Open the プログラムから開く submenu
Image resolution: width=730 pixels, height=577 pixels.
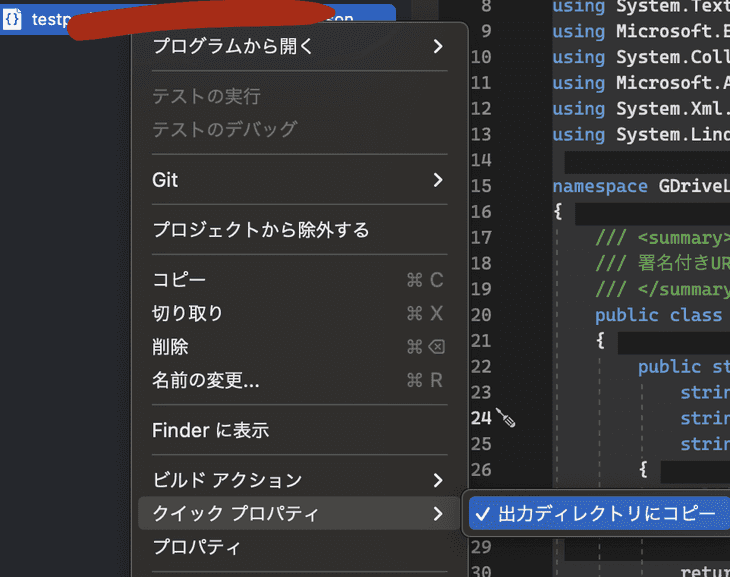(299, 46)
